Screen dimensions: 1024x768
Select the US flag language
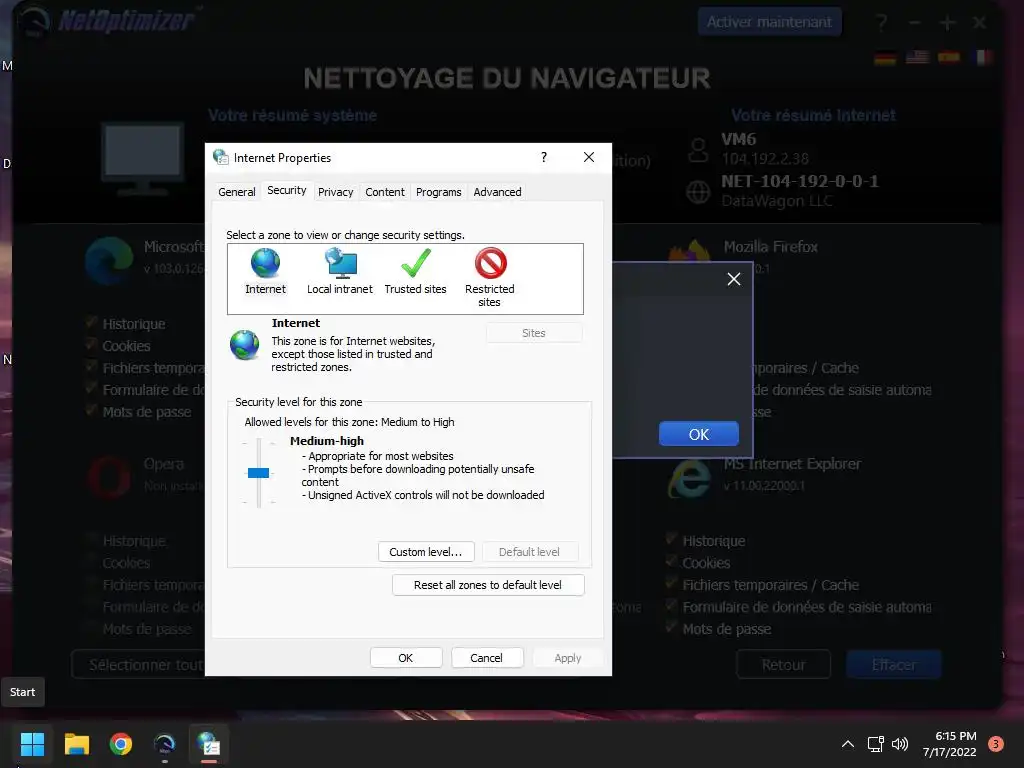tap(918, 57)
